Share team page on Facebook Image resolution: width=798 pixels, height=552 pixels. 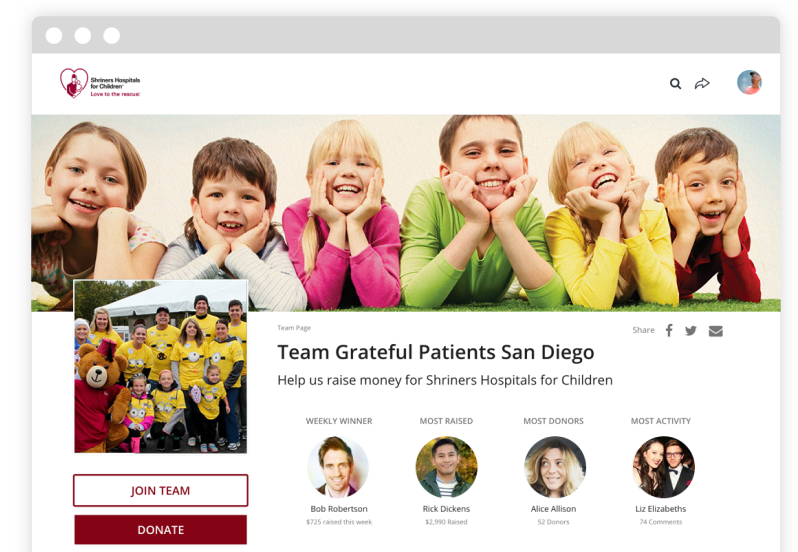click(x=669, y=331)
